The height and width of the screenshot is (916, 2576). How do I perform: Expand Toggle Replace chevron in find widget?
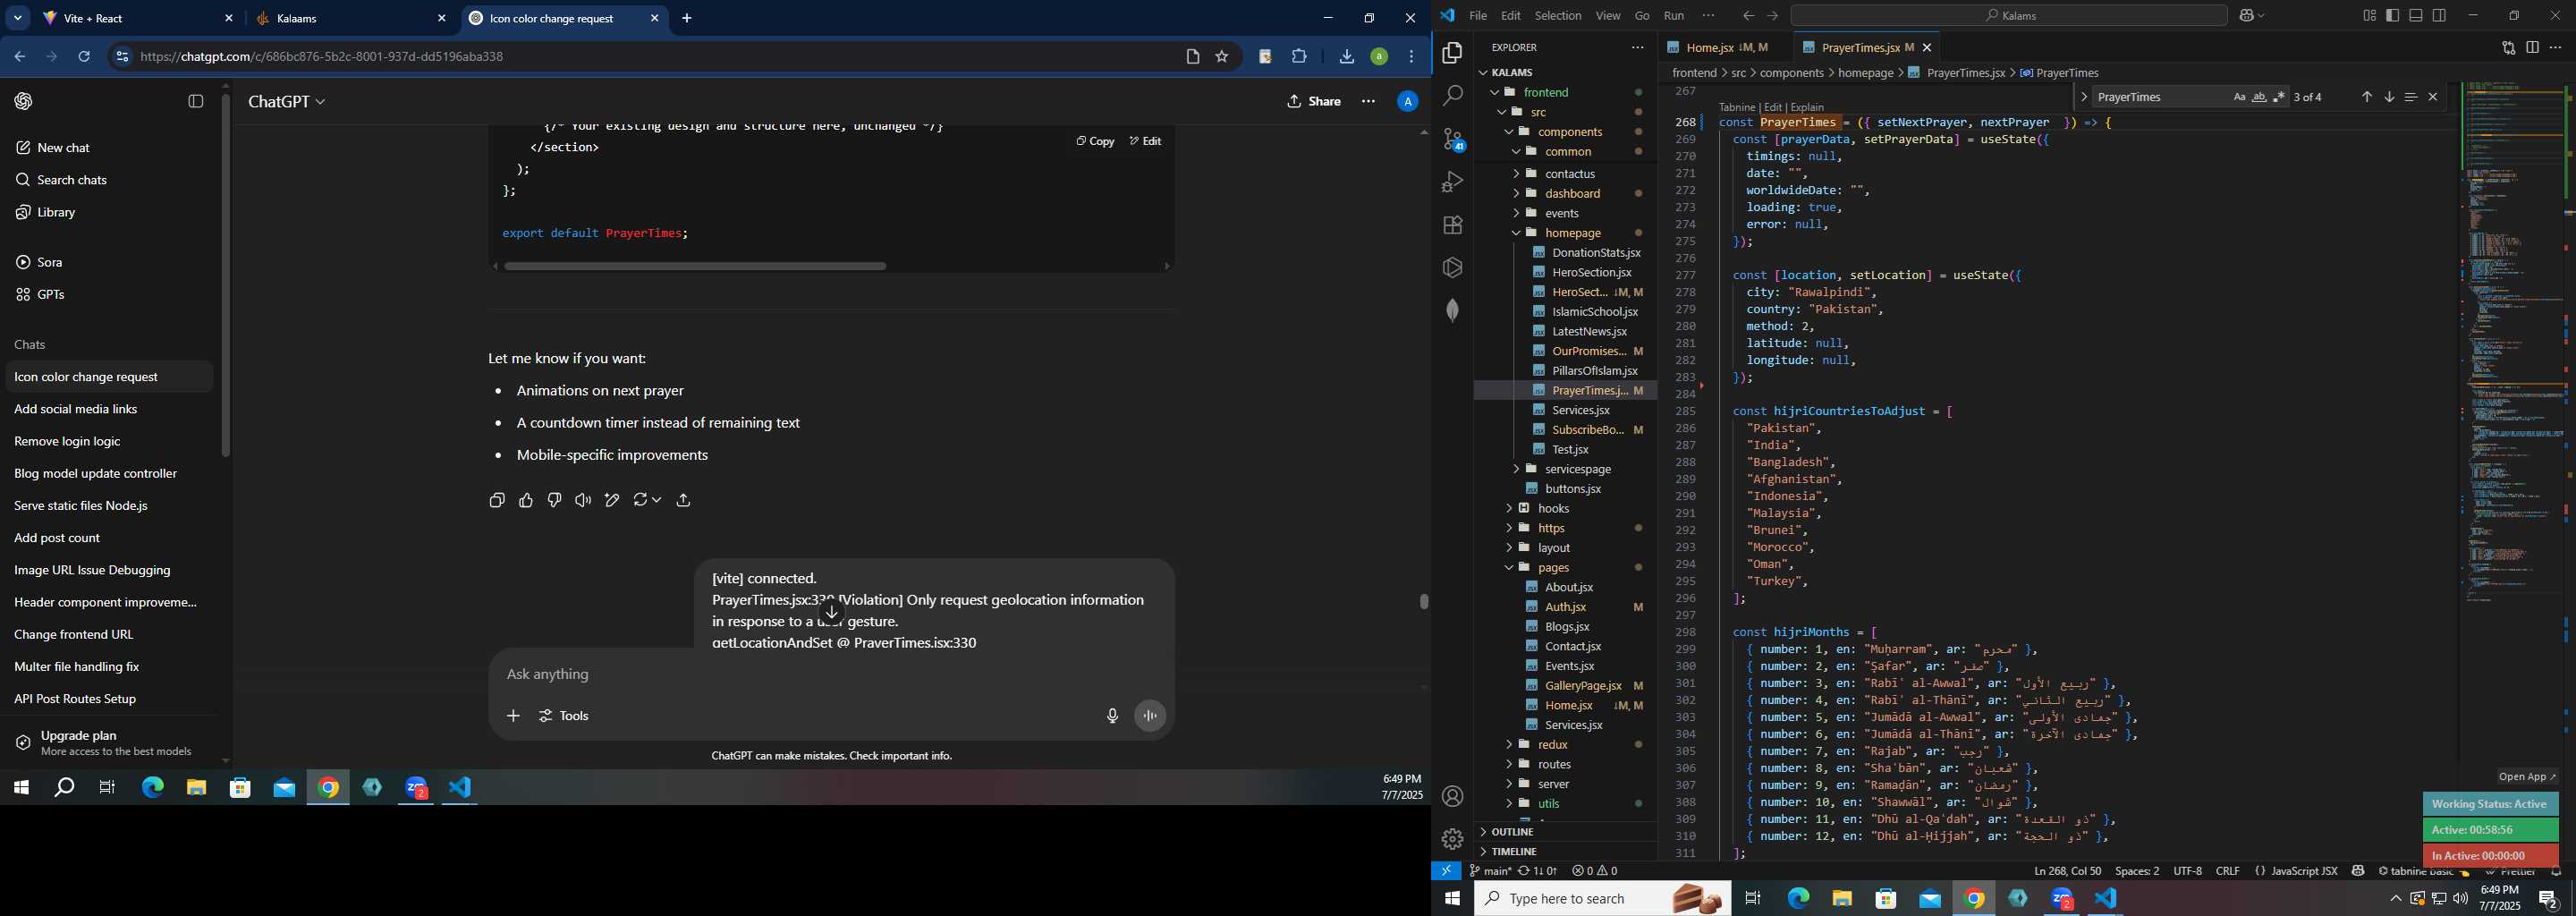[2083, 97]
